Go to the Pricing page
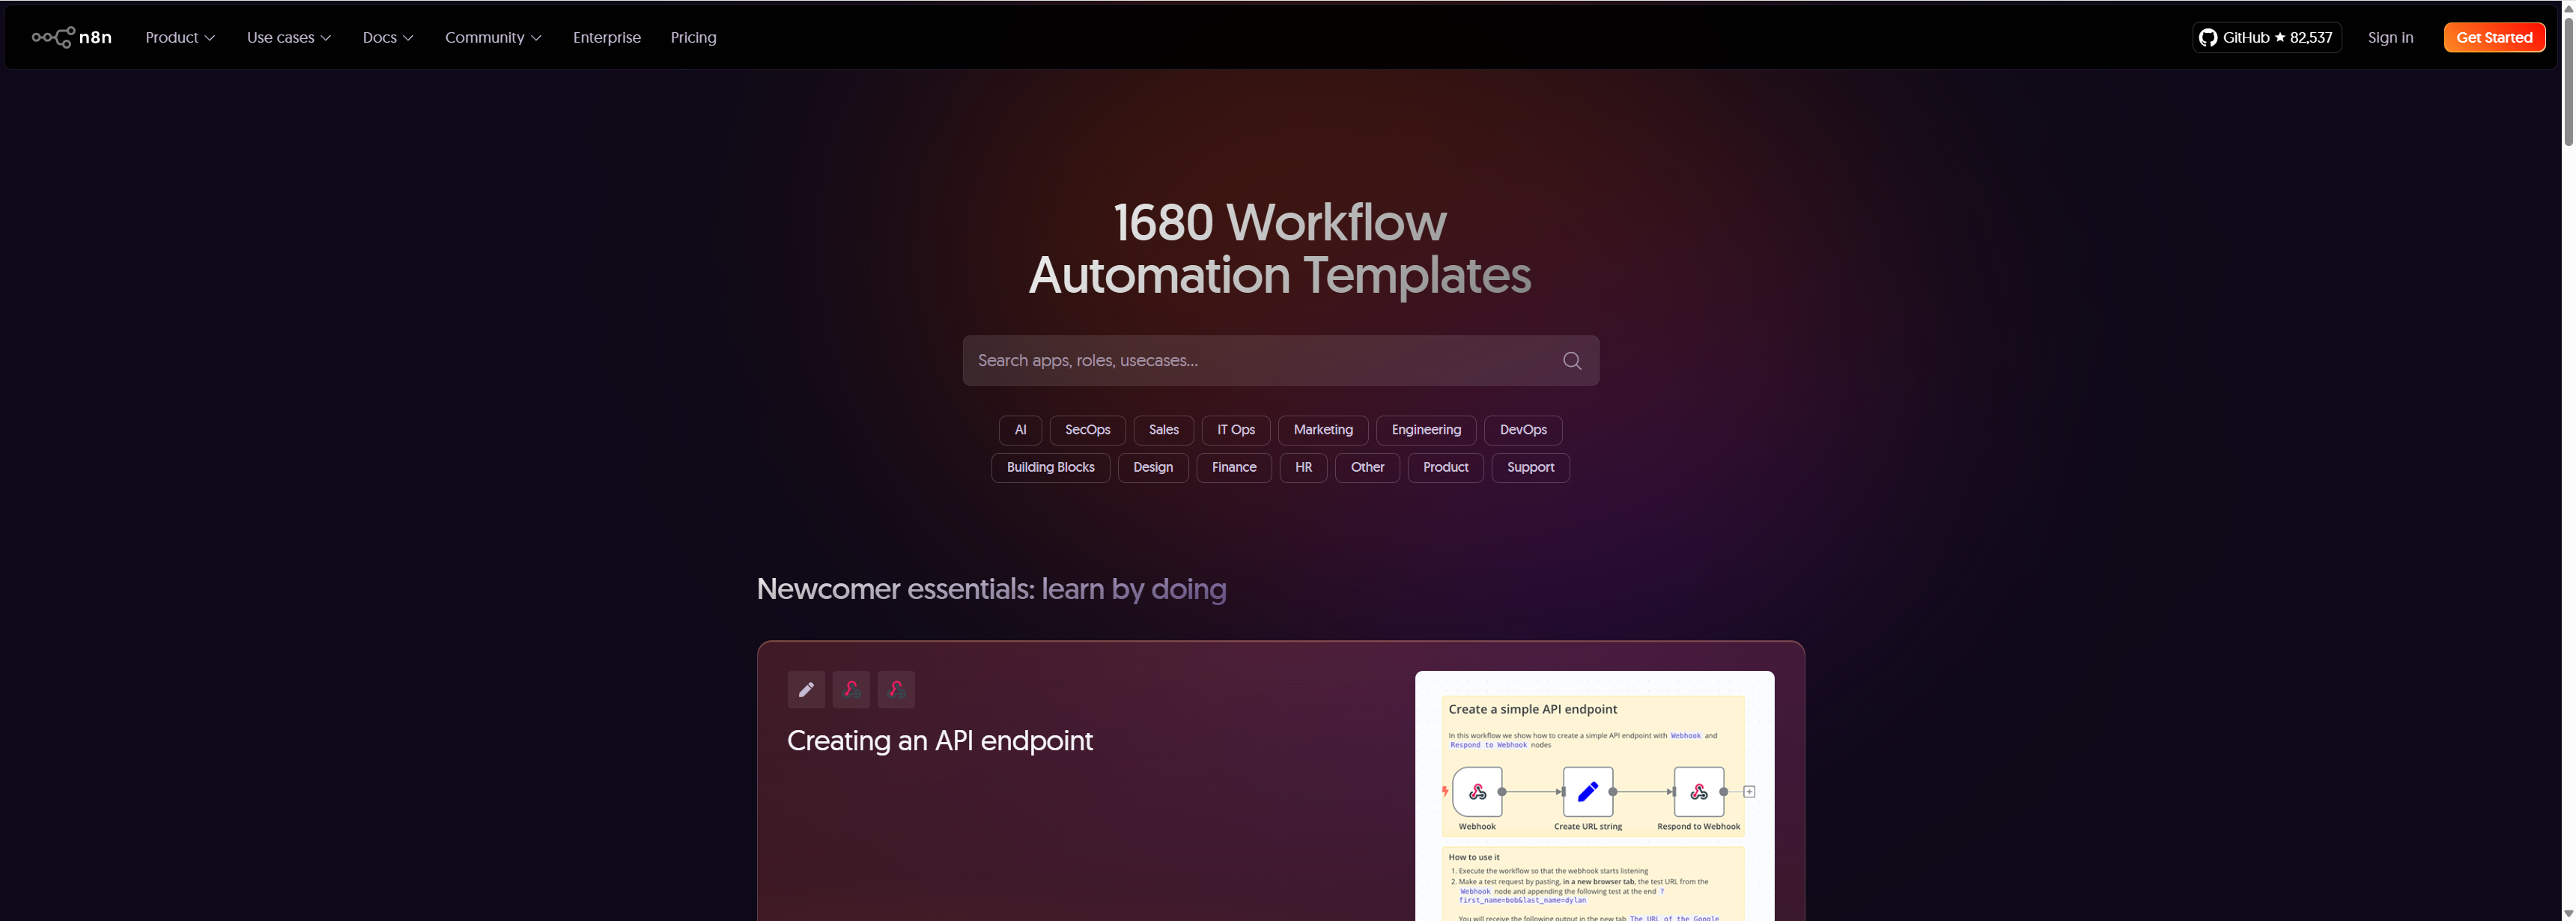2576x921 pixels. [x=693, y=37]
